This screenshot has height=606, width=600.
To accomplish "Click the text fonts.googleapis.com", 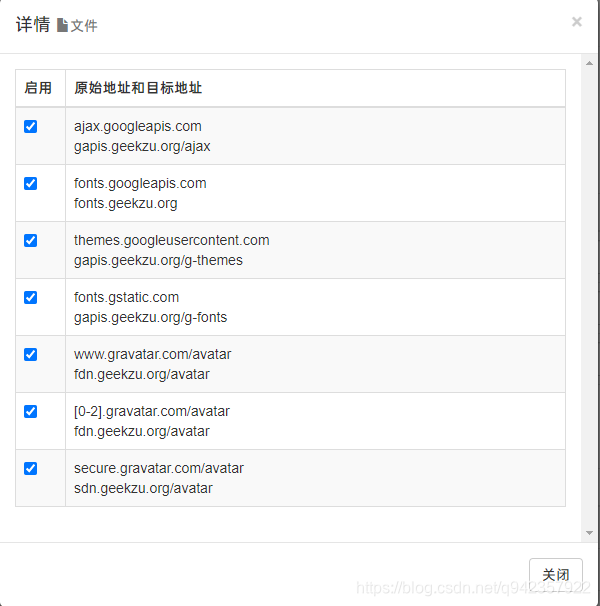I will pos(140,184).
